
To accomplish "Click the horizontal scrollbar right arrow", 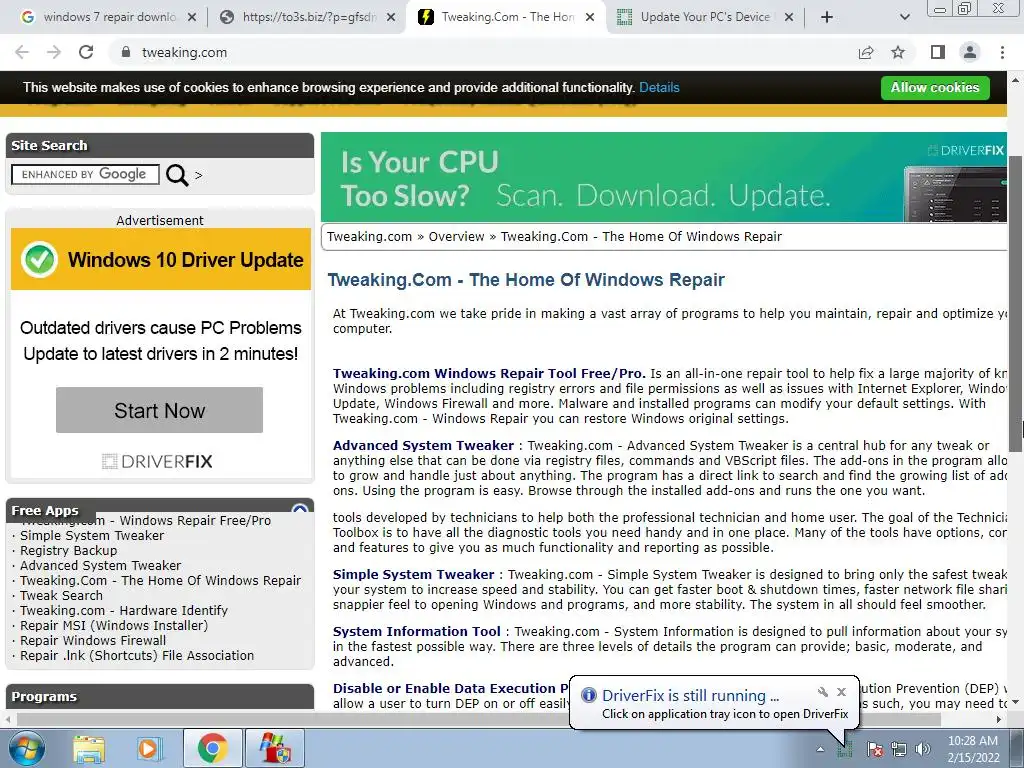I will [999, 720].
